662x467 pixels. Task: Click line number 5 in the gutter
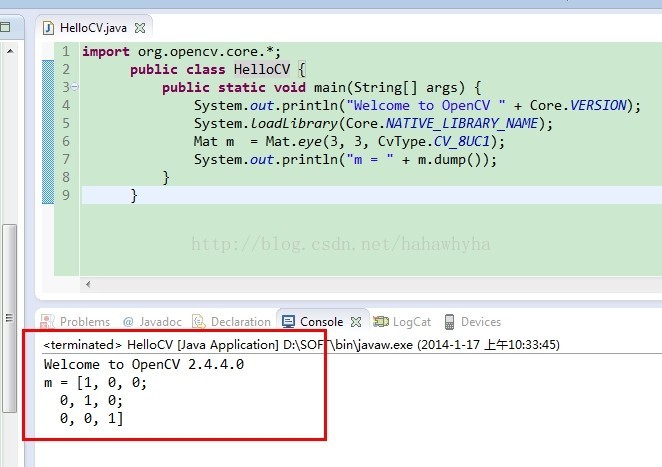(x=66, y=123)
